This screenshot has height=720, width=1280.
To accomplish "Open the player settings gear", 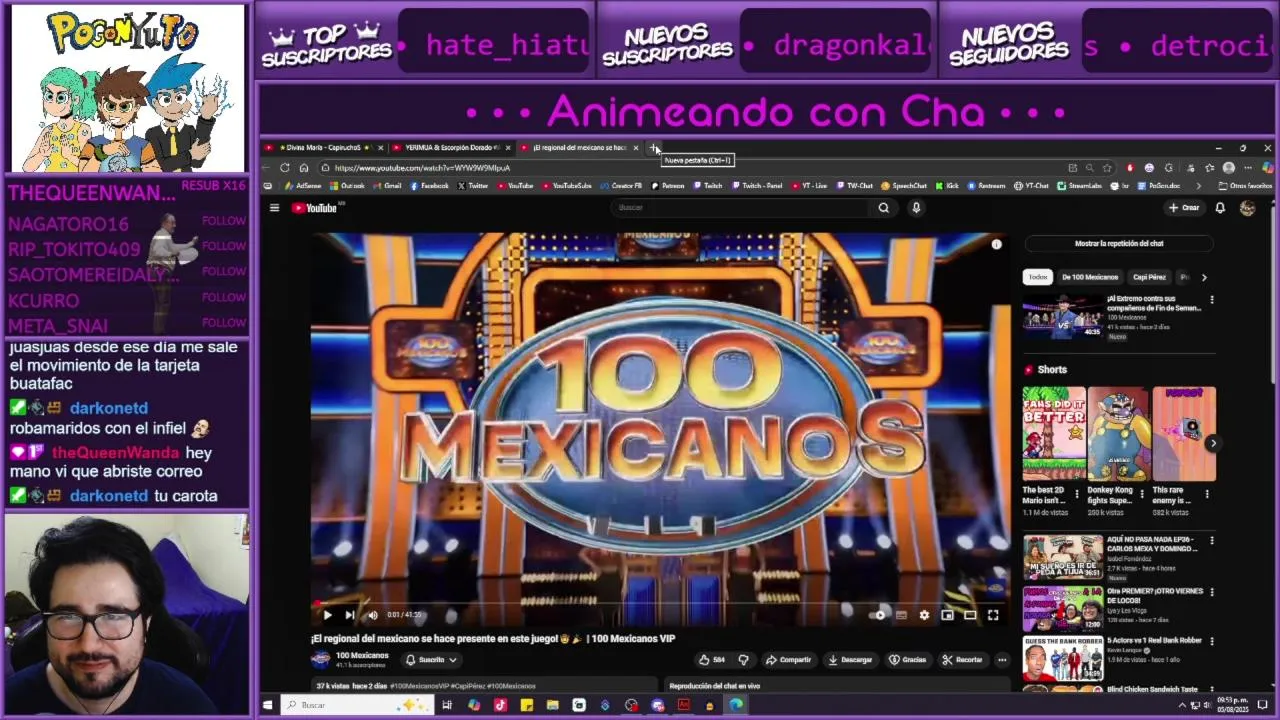I will [x=924, y=615].
